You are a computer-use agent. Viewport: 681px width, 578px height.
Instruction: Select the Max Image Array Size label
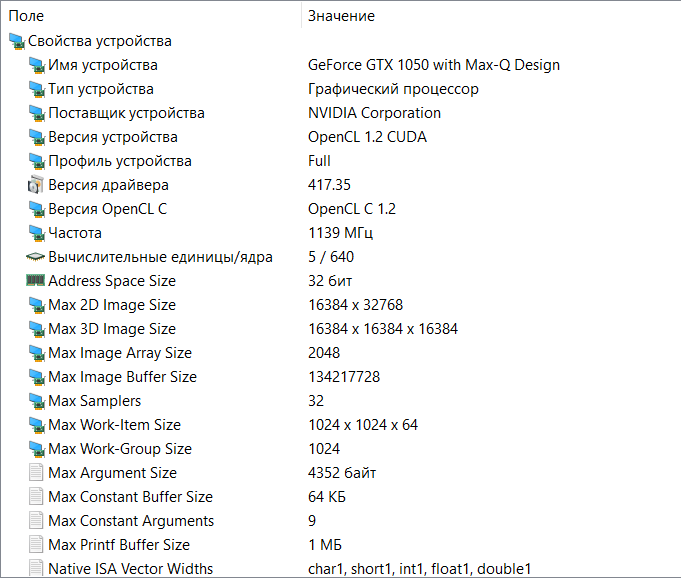point(120,353)
